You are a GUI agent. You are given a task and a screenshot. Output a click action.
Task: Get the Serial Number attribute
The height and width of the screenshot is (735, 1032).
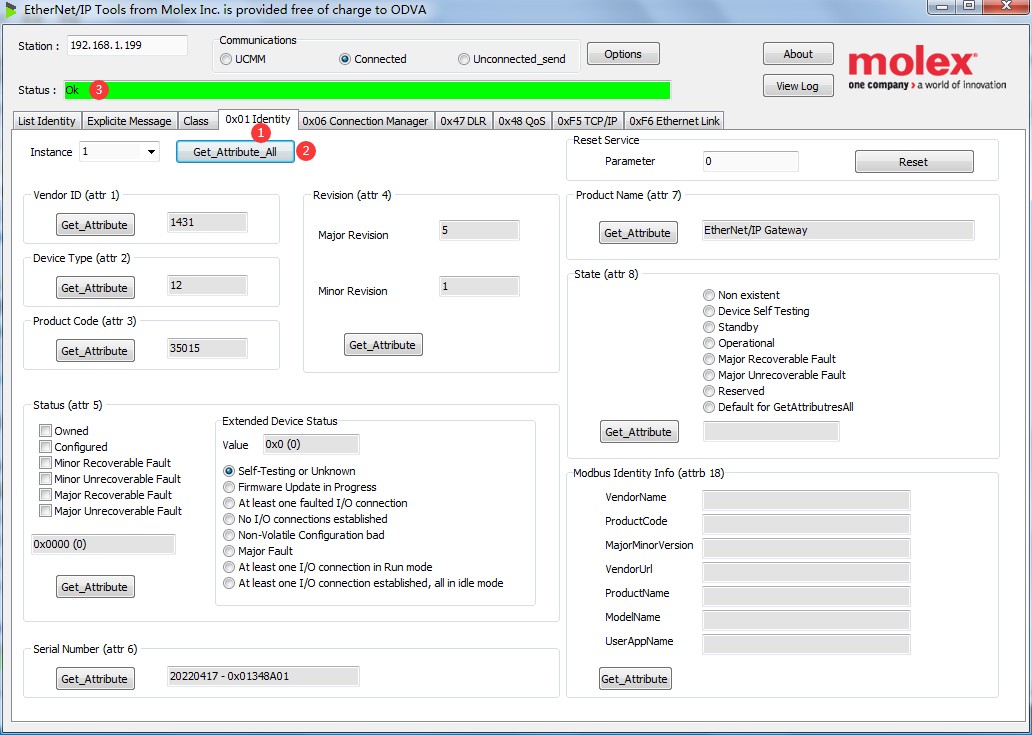95,678
